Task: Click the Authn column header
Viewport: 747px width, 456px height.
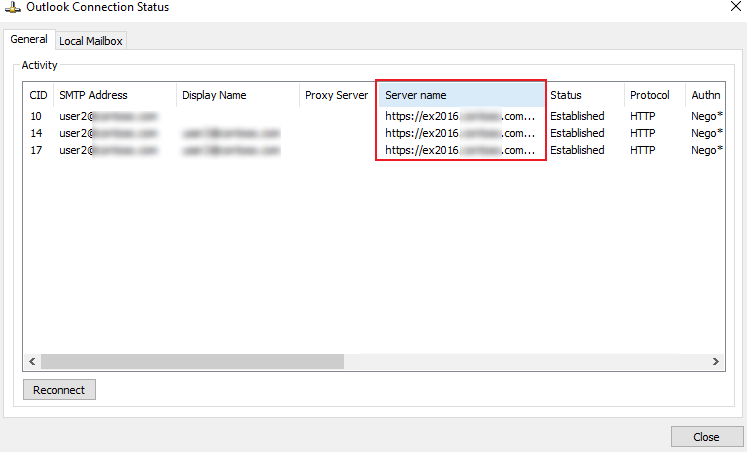Action: (705, 95)
